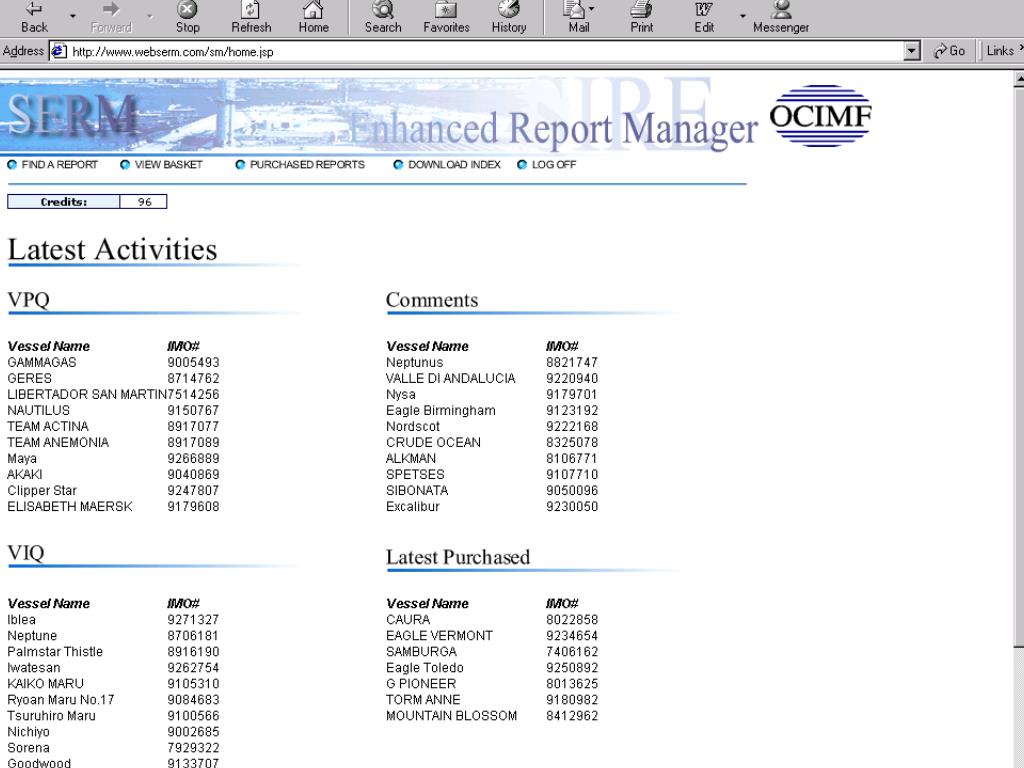
Task: Select vessel SIBONATA
Action: pos(417,490)
